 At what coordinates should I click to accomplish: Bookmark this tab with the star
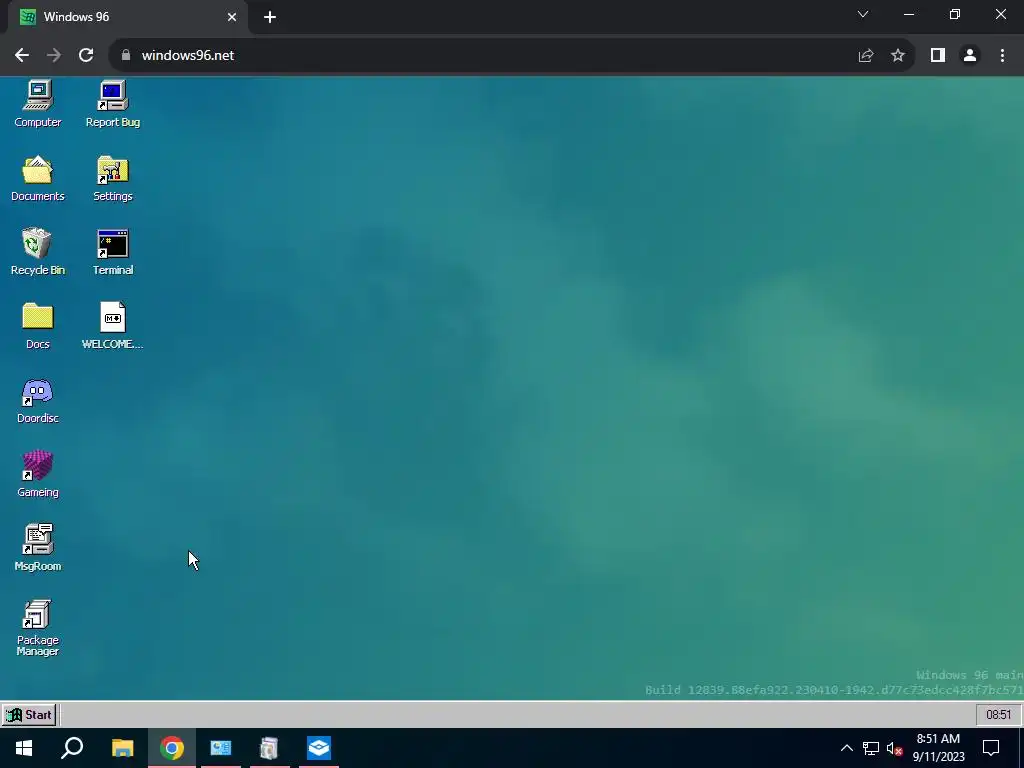898,56
